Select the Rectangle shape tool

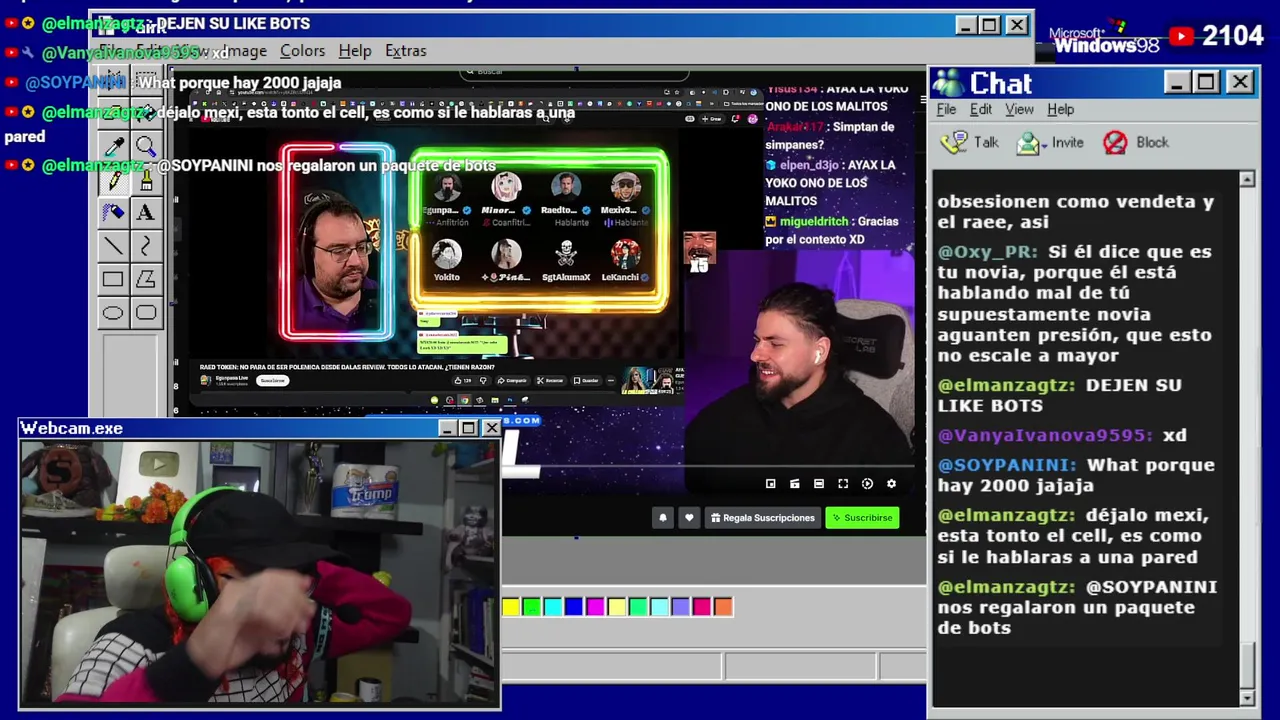click(113, 280)
